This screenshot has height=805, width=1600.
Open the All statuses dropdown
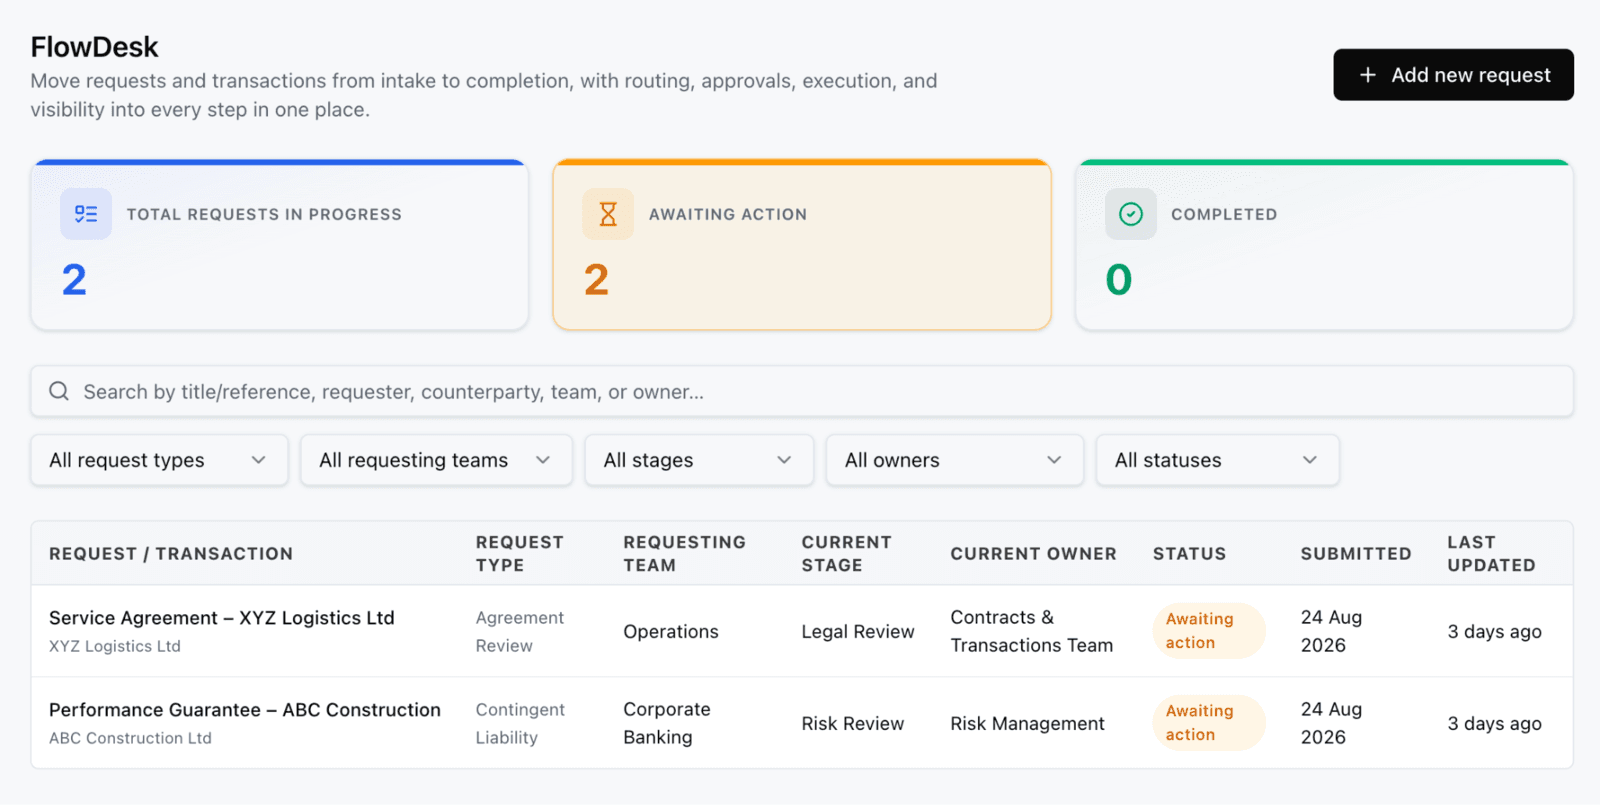tap(1218, 460)
